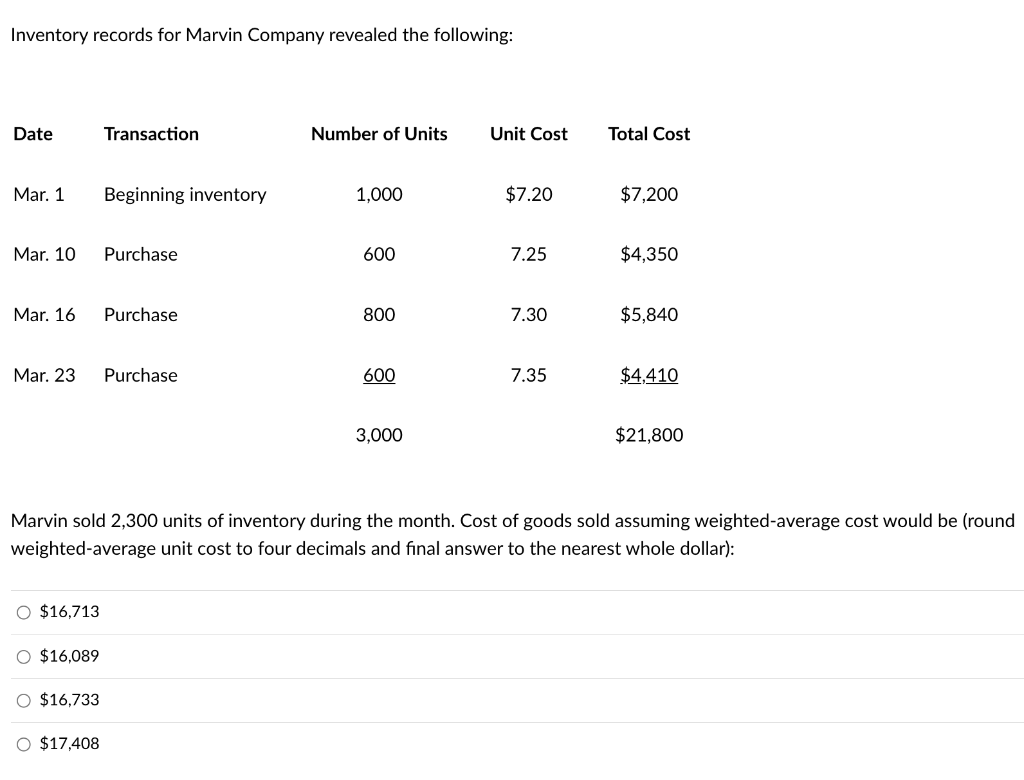Image resolution: width=1024 pixels, height=780 pixels.
Task: Choose the $16,089 answer option
Action: click(24, 656)
